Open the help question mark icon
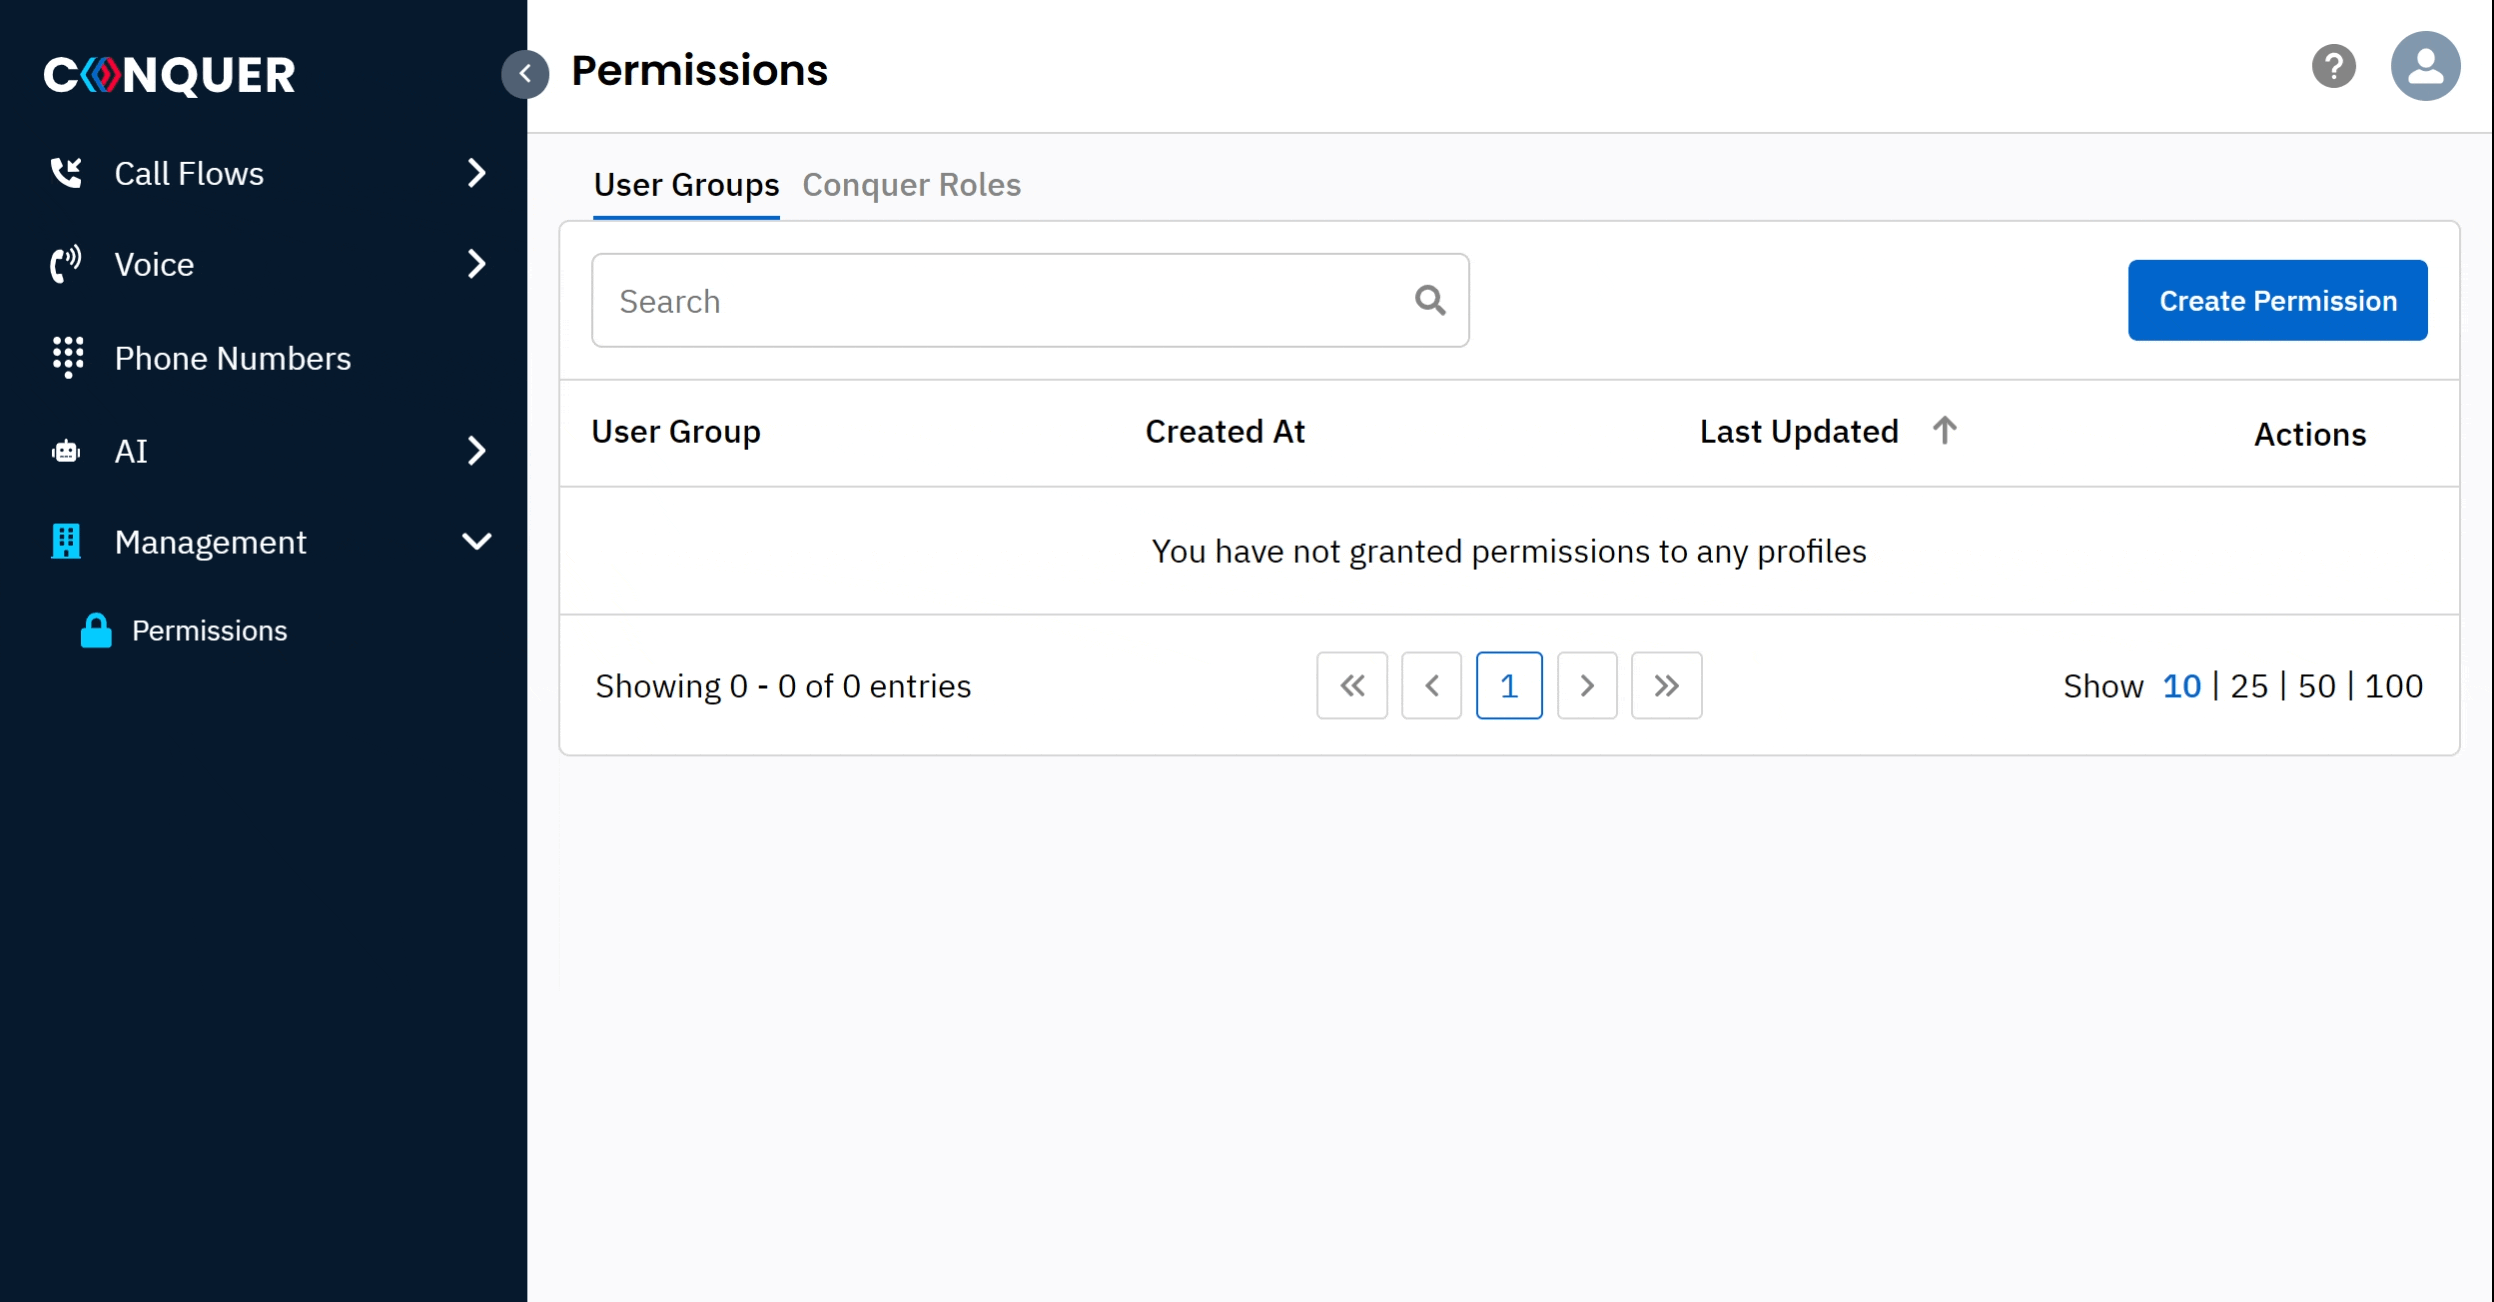This screenshot has height=1302, width=2494. pos(2333,67)
